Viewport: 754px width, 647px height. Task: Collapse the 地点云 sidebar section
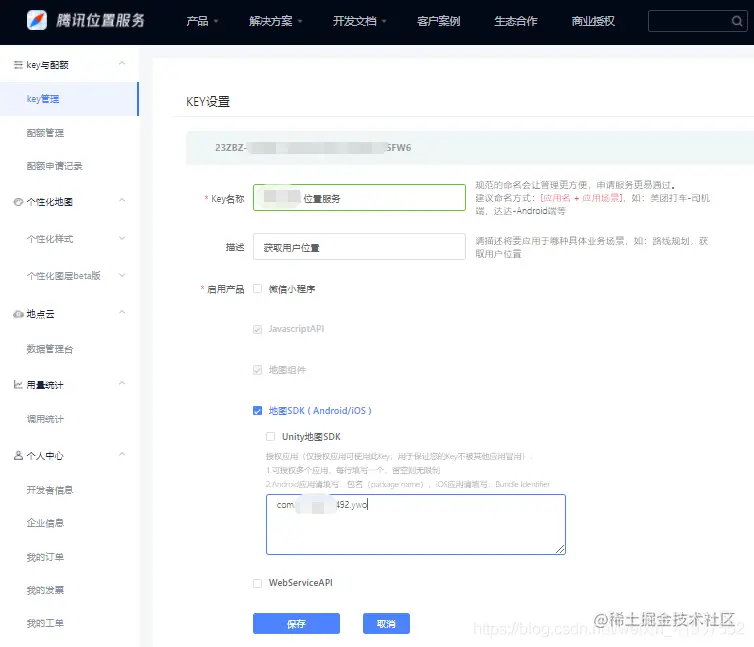(122, 312)
